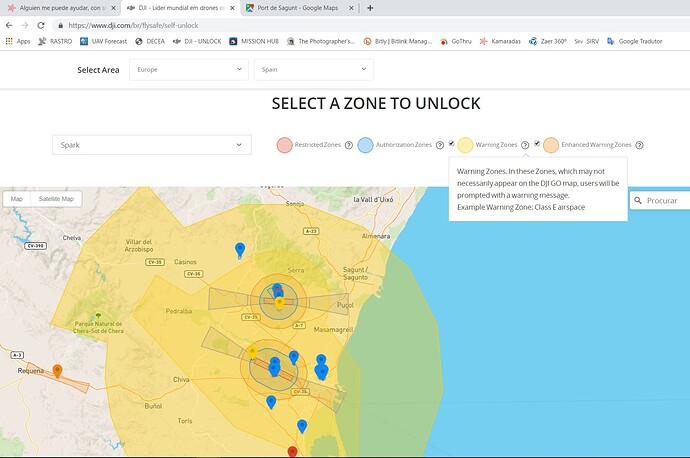Click the 'Villar del Arzobispo' map label
The image size is (690, 458).
click(x=139, y=245)
